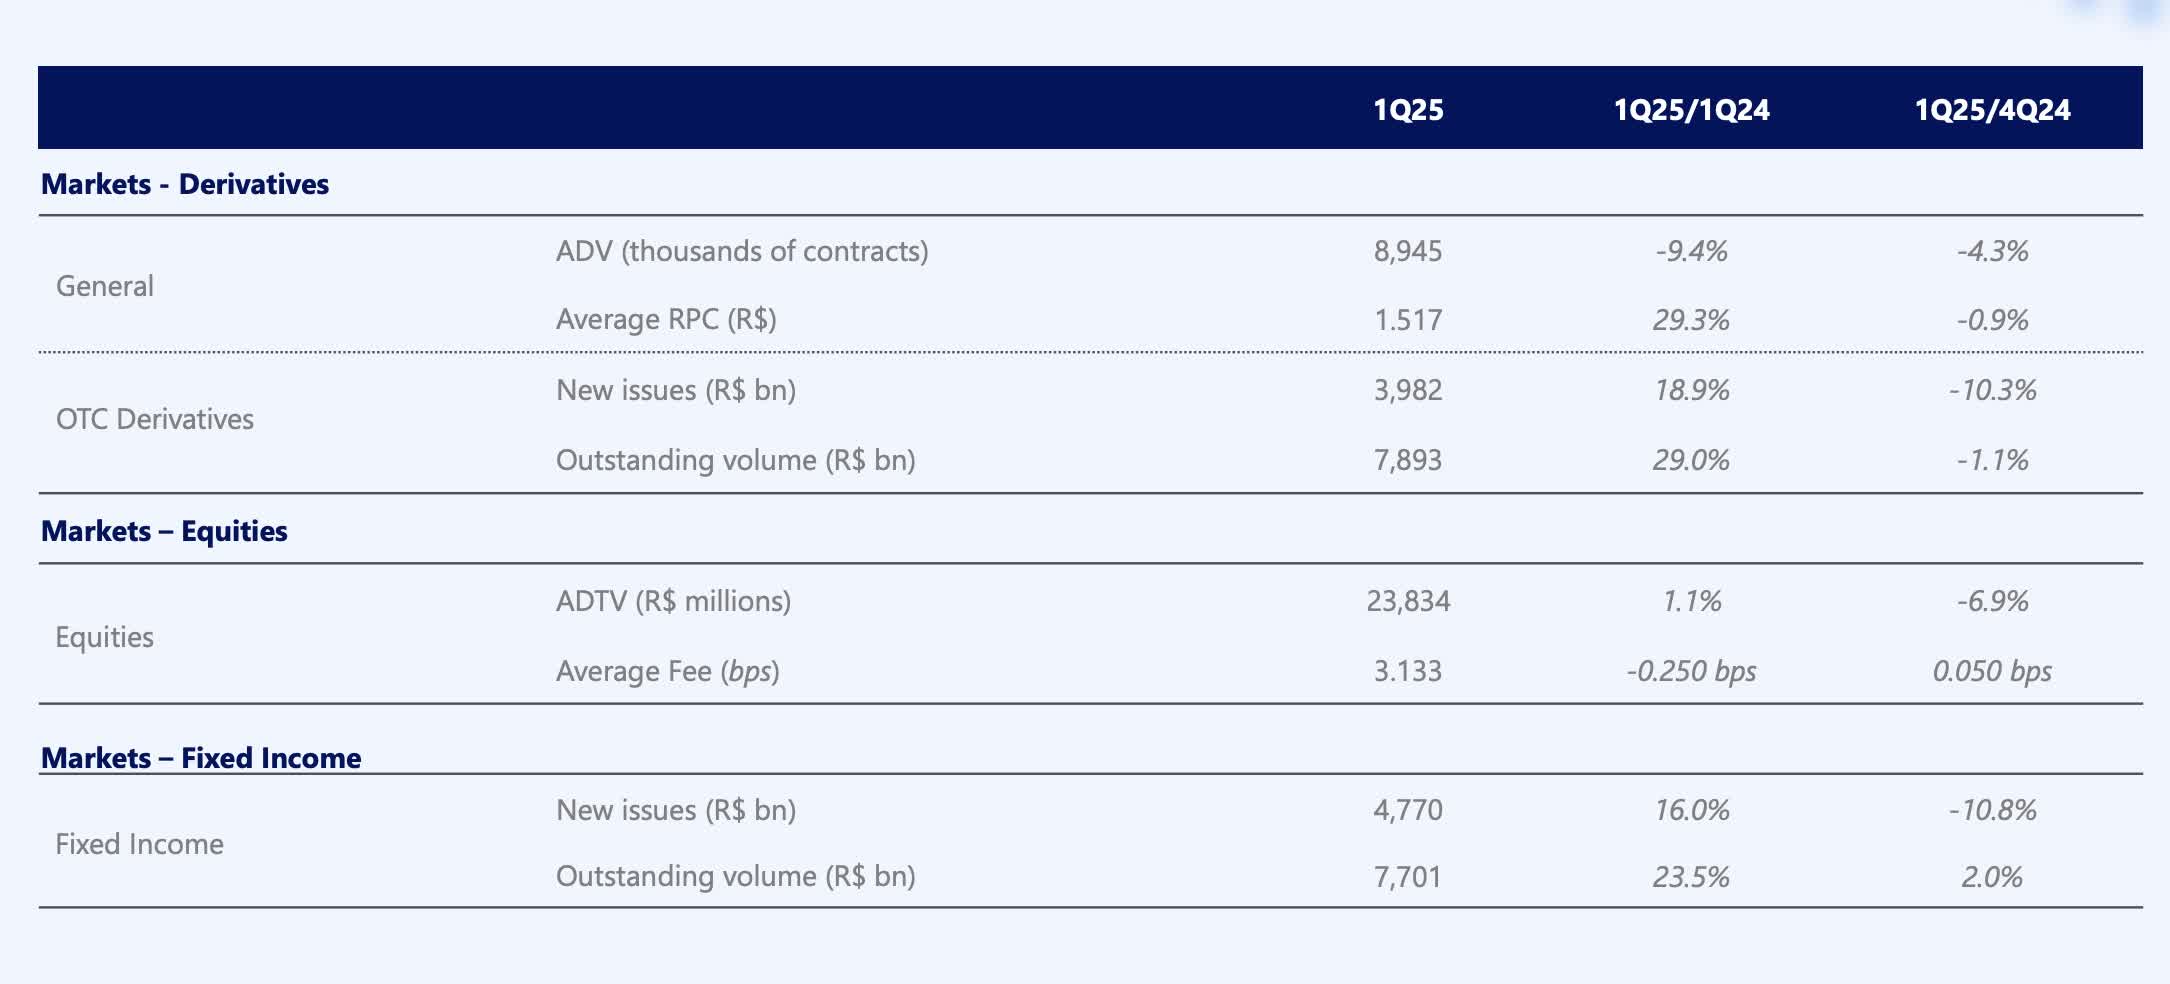Screen dimensions: 2170x984
Task: Click the 7,893 OTC outstanding volume value
Action: (1408, 460)
